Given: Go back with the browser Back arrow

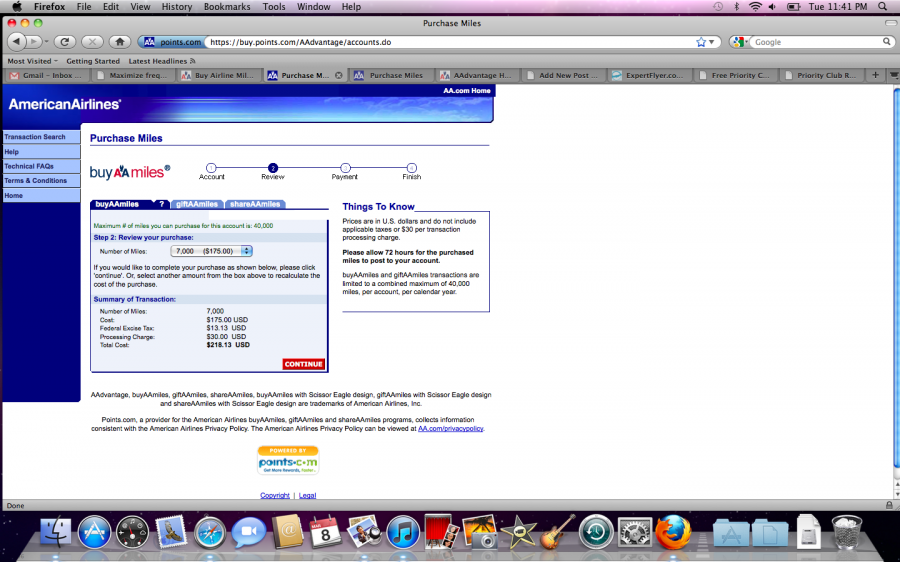Looking at the screenshot, I should 17,42.
